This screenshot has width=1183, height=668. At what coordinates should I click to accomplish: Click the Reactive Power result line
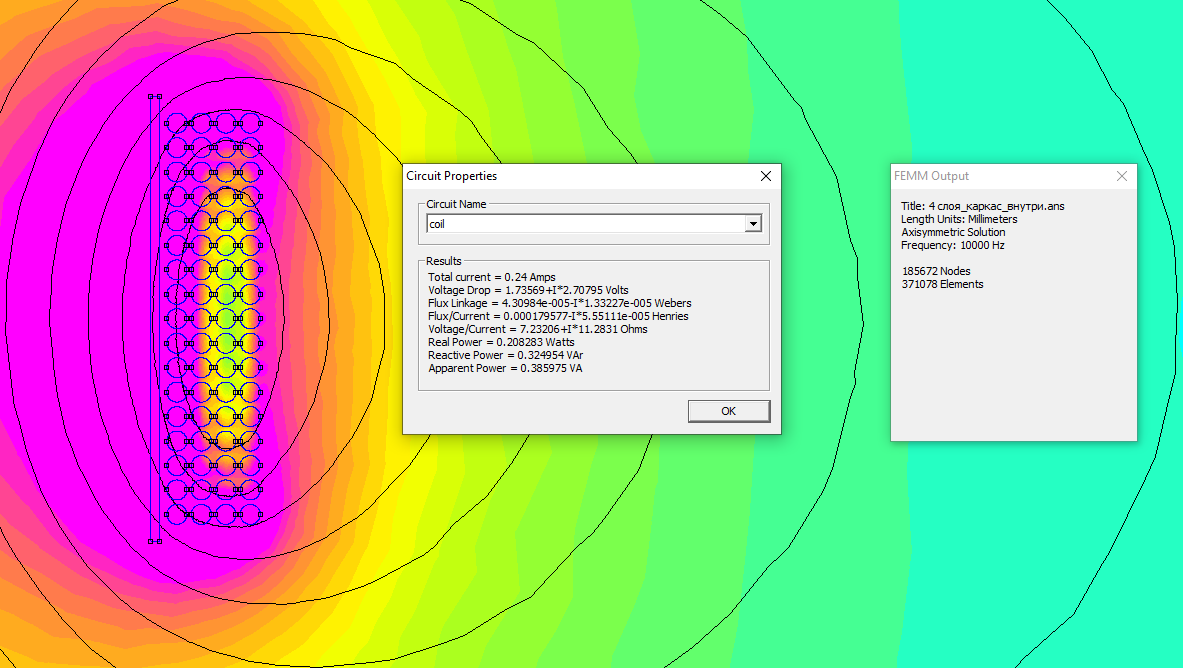(x=505, y=355)
